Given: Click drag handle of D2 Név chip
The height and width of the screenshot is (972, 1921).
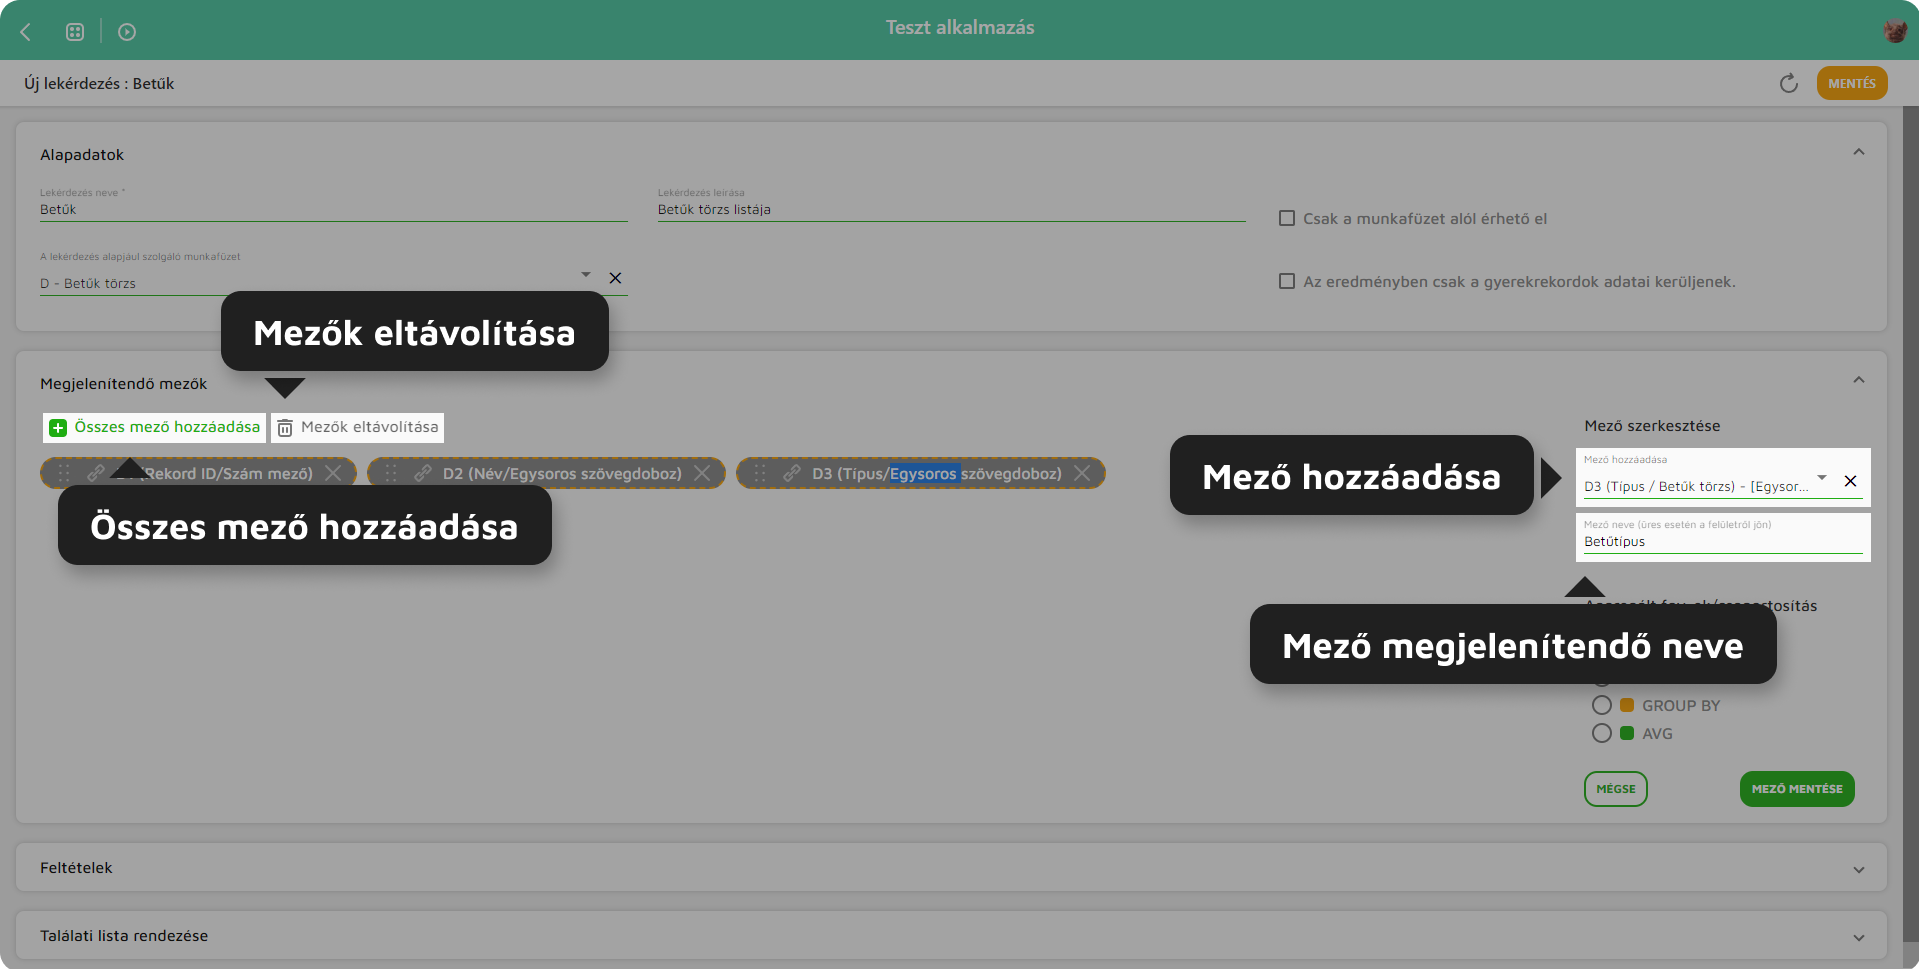Looking at the screenshot, I should (x=392, y=473).
